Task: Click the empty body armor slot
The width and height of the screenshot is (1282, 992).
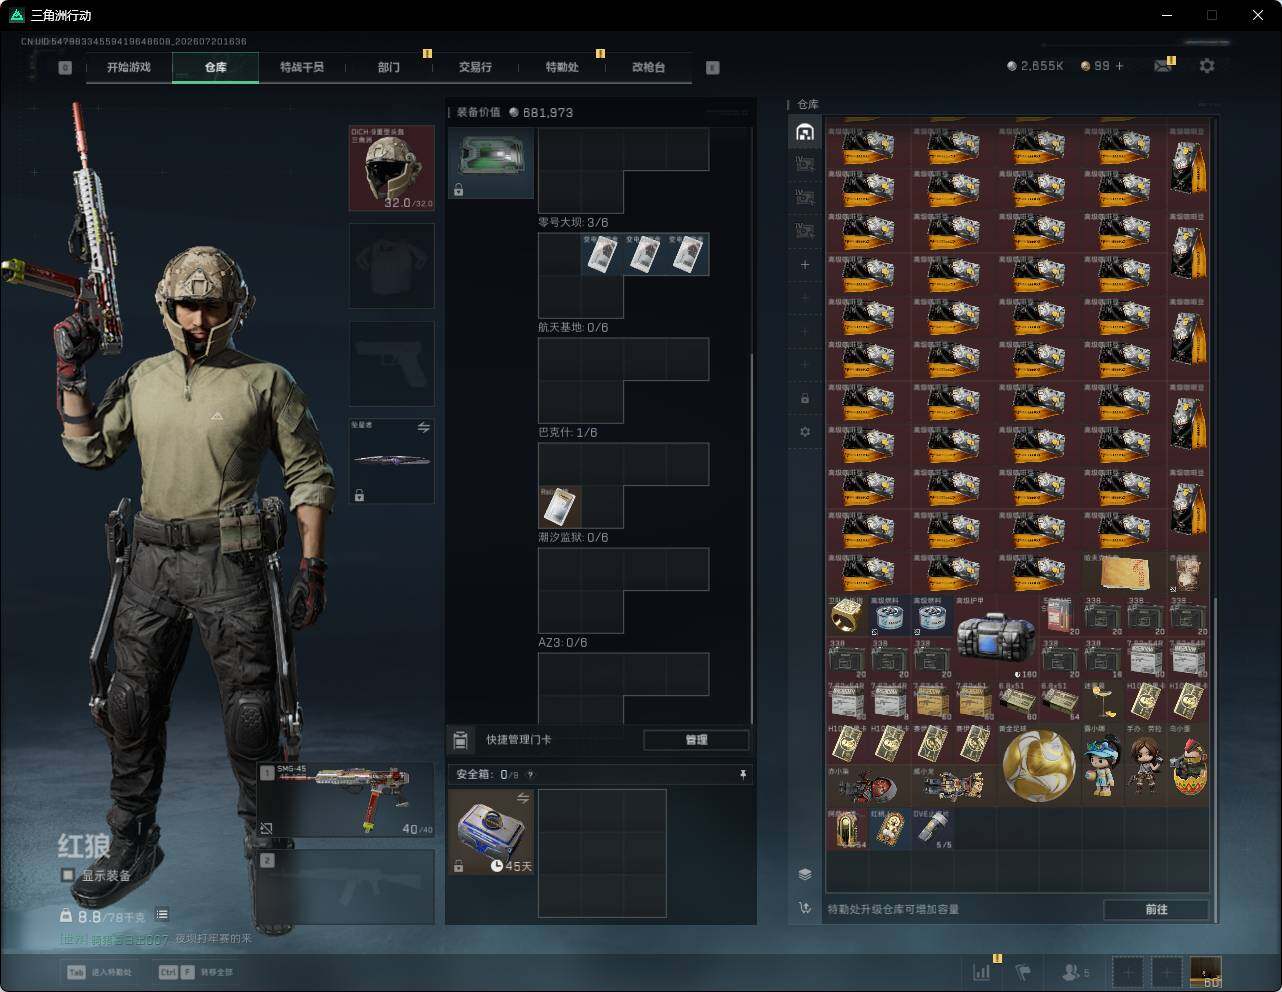Action: tap(391, 265)
